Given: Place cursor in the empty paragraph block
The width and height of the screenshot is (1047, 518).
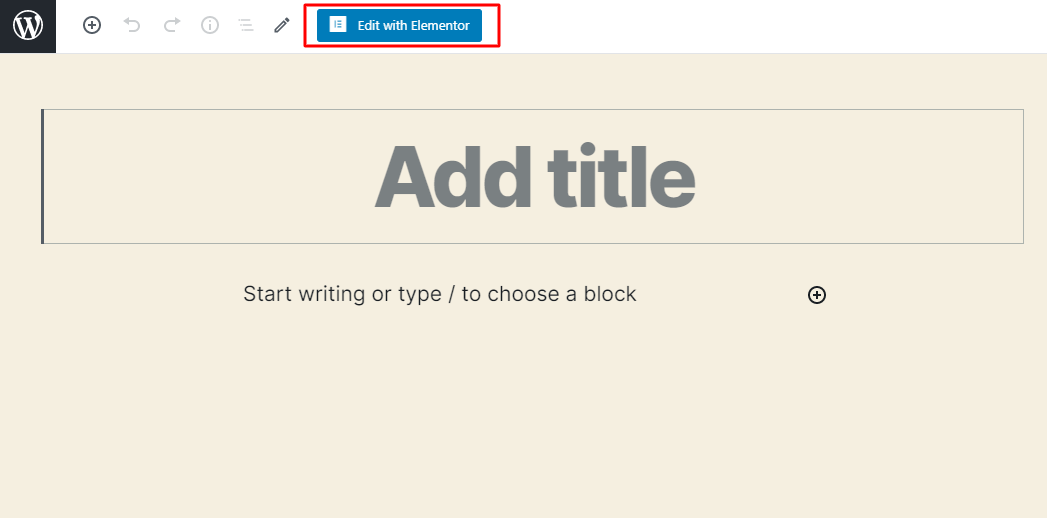Looking at the screenshot, I should pyautogui.click(x=439, y=294).
